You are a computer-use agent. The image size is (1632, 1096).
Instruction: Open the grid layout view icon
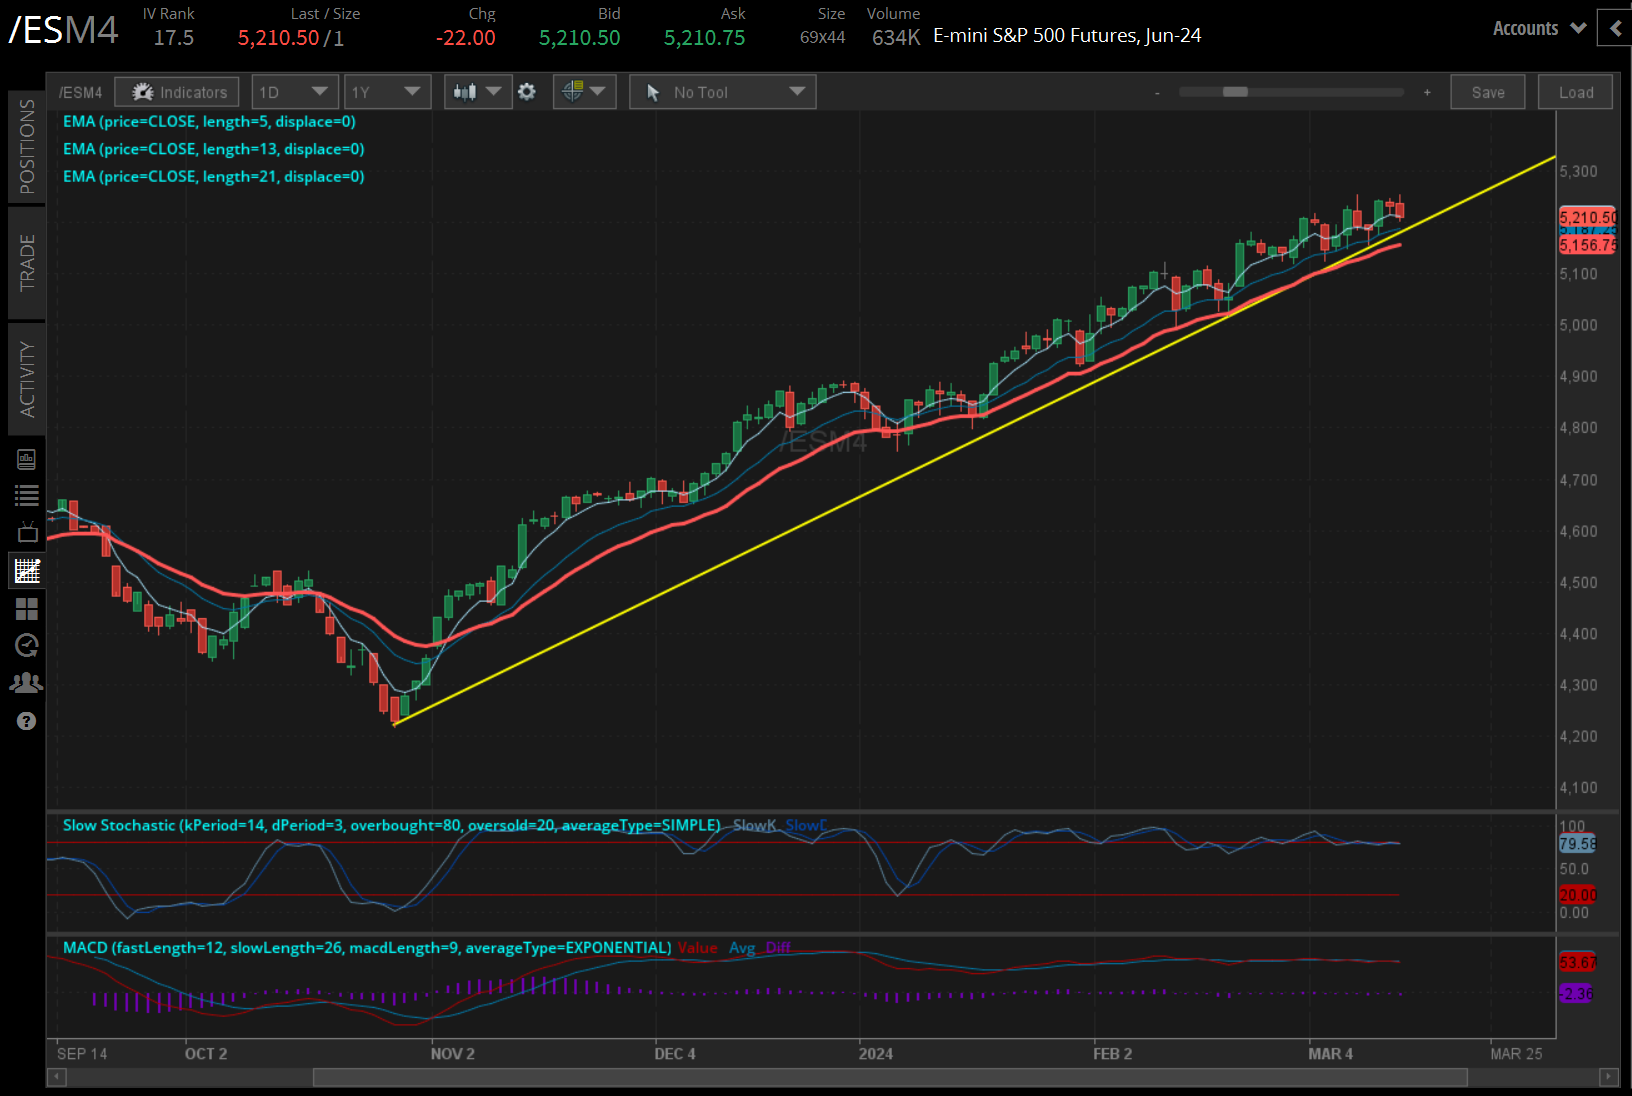pos(27,608)
